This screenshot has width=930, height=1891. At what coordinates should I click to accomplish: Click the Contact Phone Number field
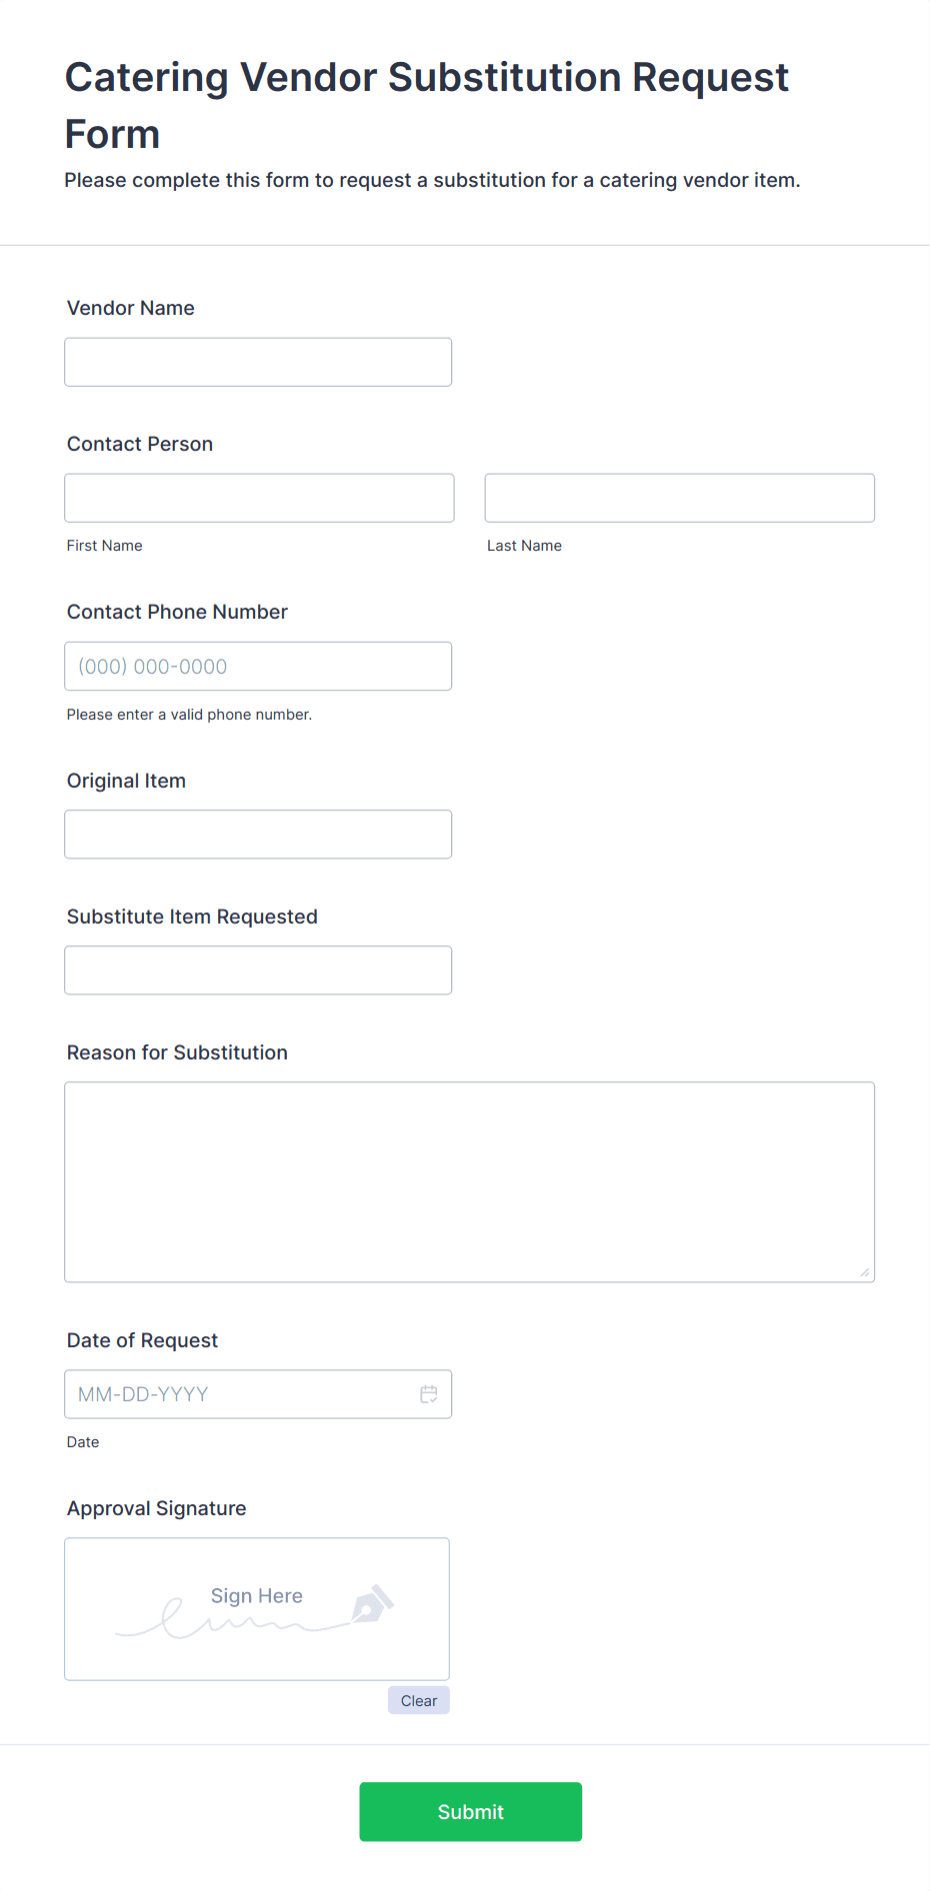tap(257, 665)
